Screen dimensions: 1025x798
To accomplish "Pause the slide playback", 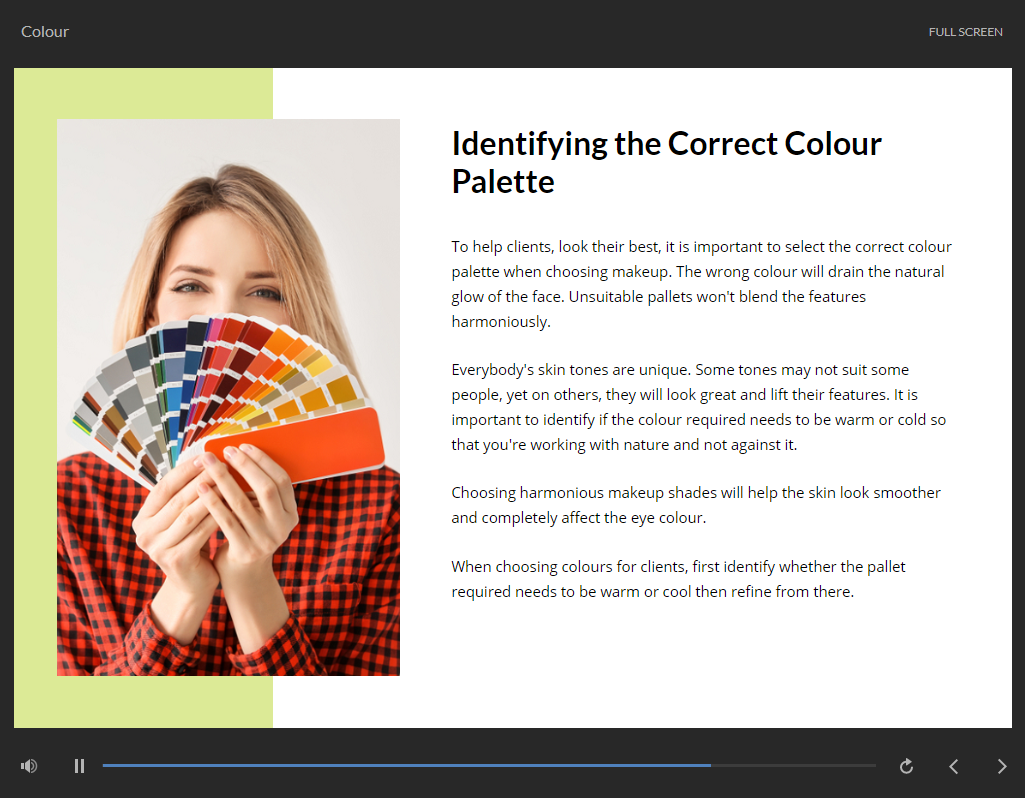I will pyautogui.click(x=79, y=766).
